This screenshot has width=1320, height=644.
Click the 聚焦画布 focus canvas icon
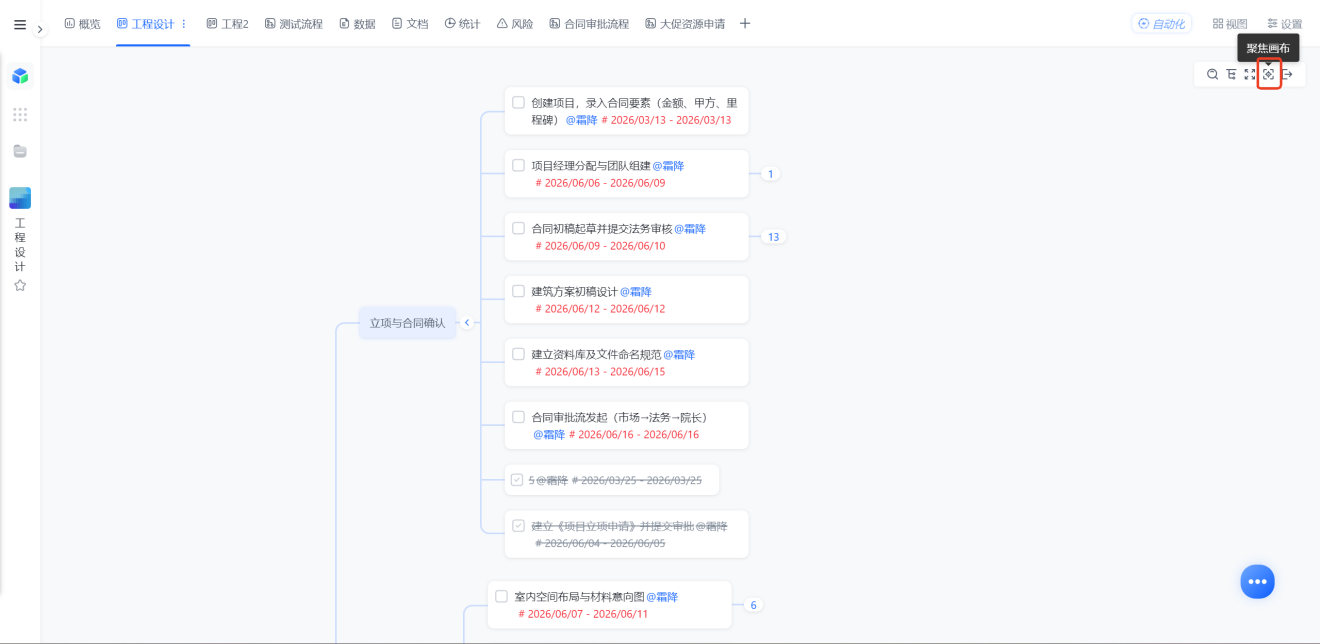point(1269,75)
